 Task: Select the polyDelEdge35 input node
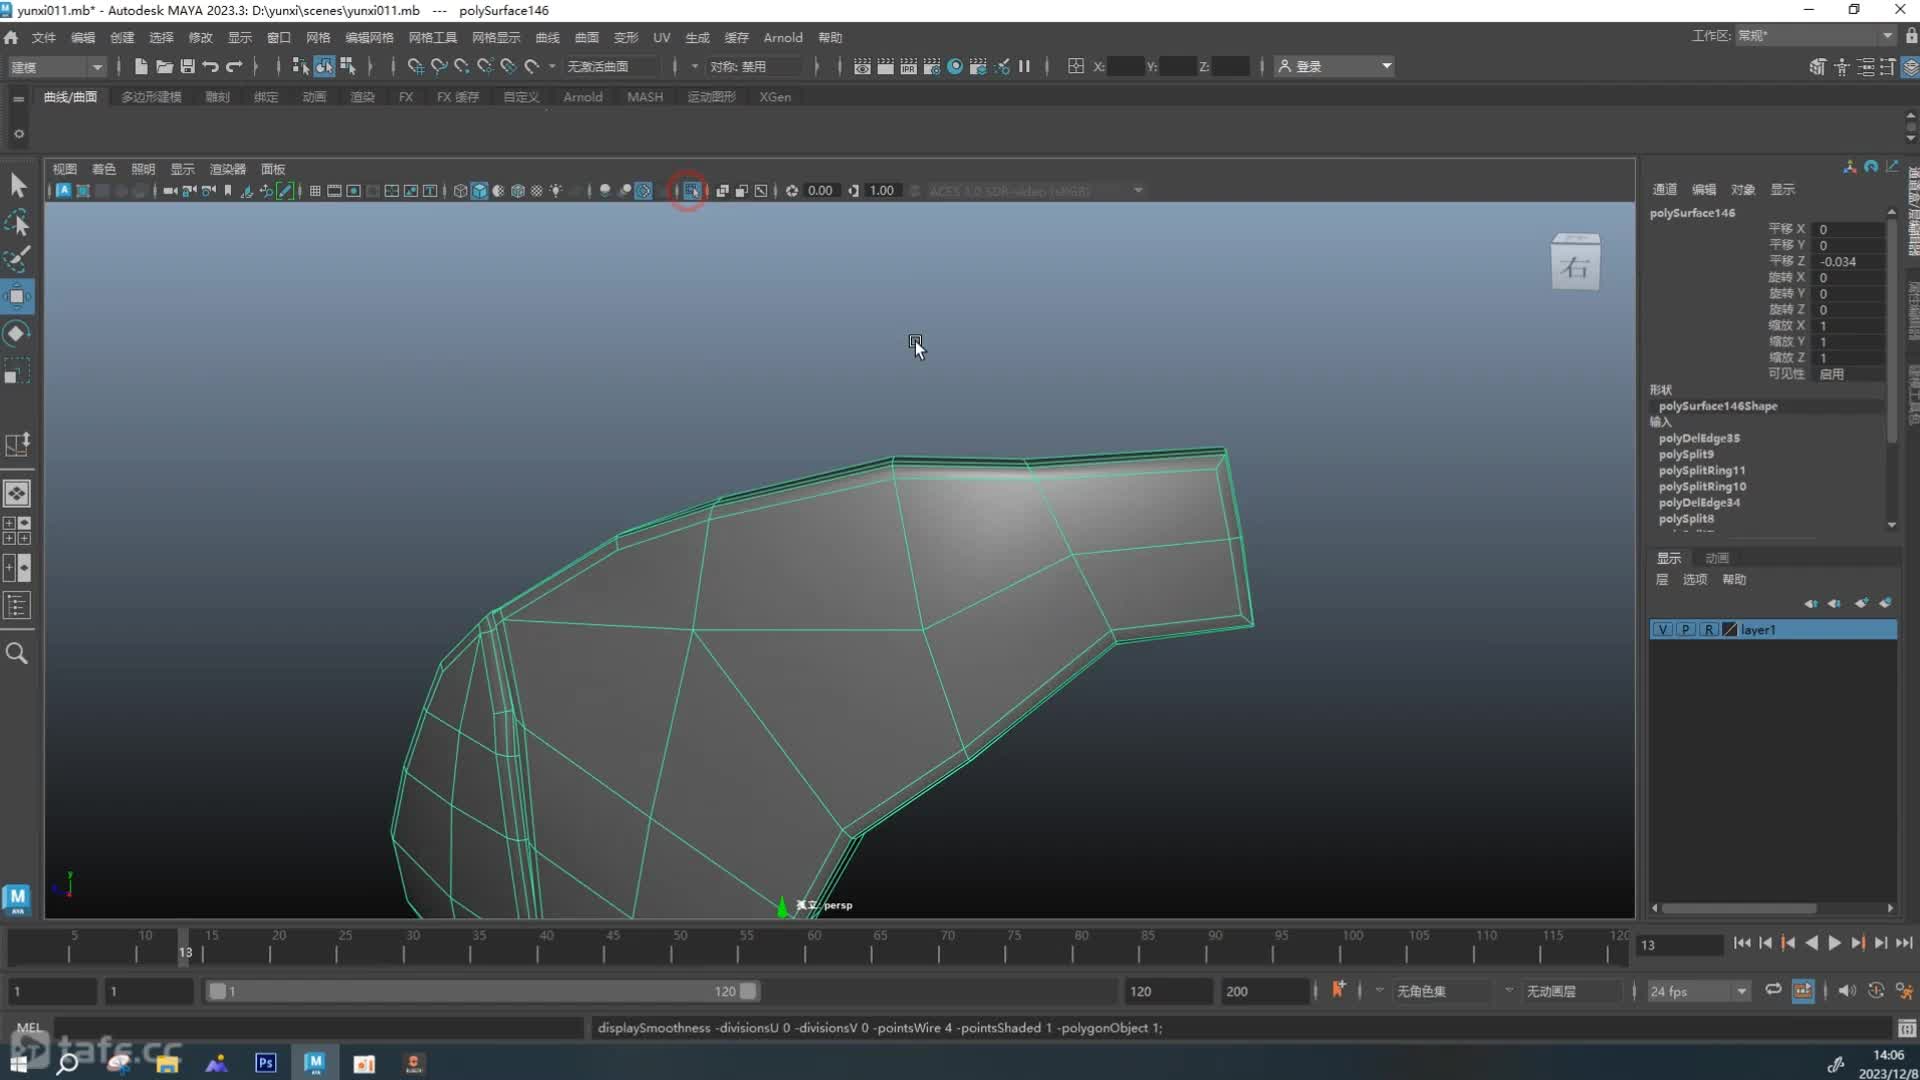tap(1699, 438)
